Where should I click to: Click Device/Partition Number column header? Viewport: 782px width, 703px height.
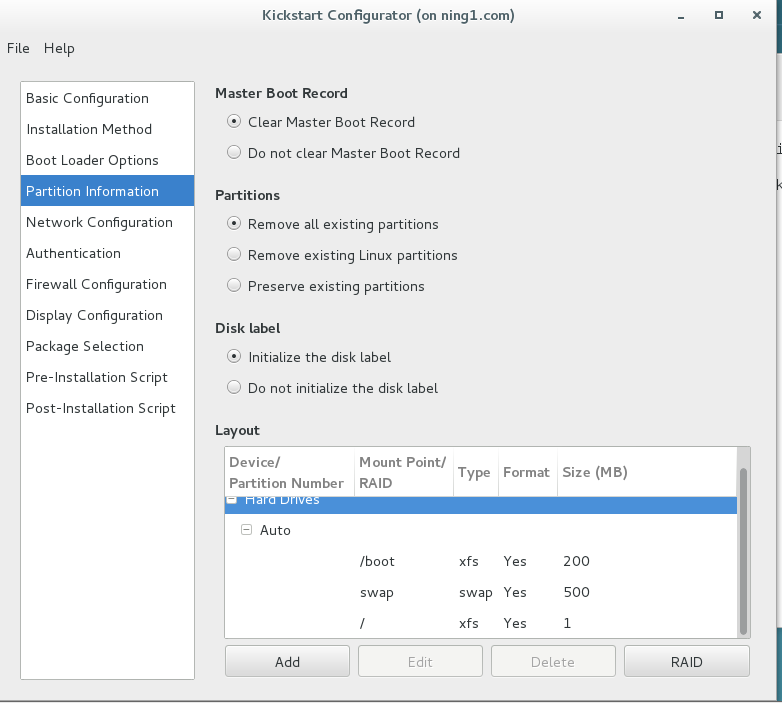click(x=290, y=472)
